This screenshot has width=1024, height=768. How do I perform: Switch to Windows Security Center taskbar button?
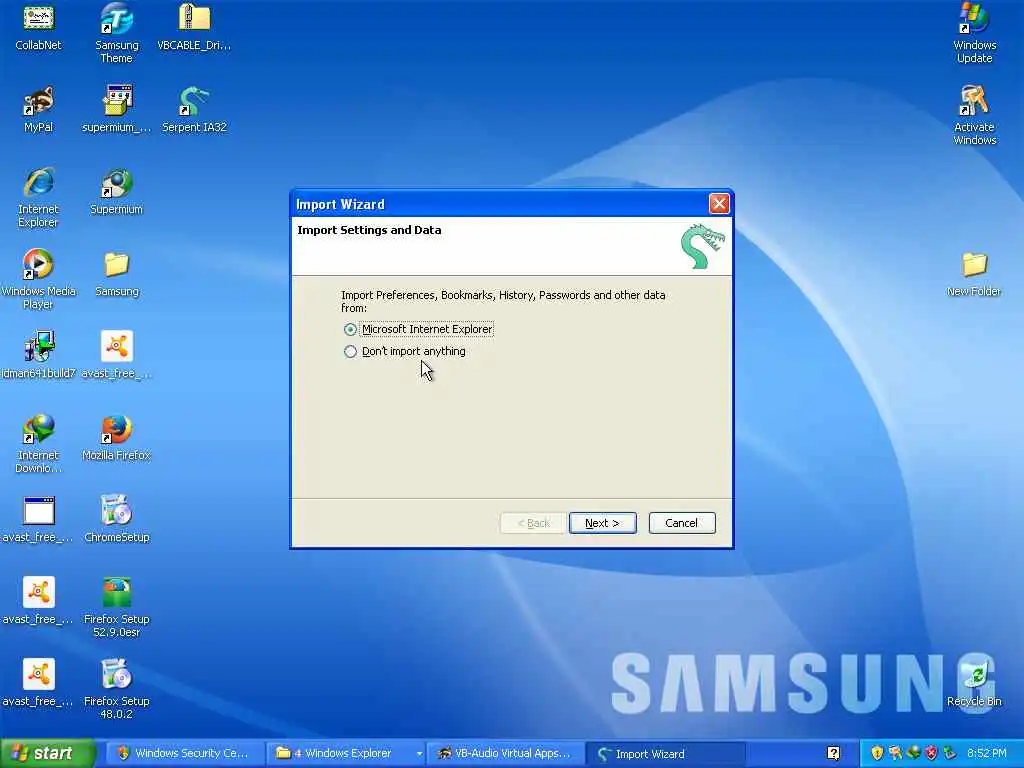click(x=184, y=754)
